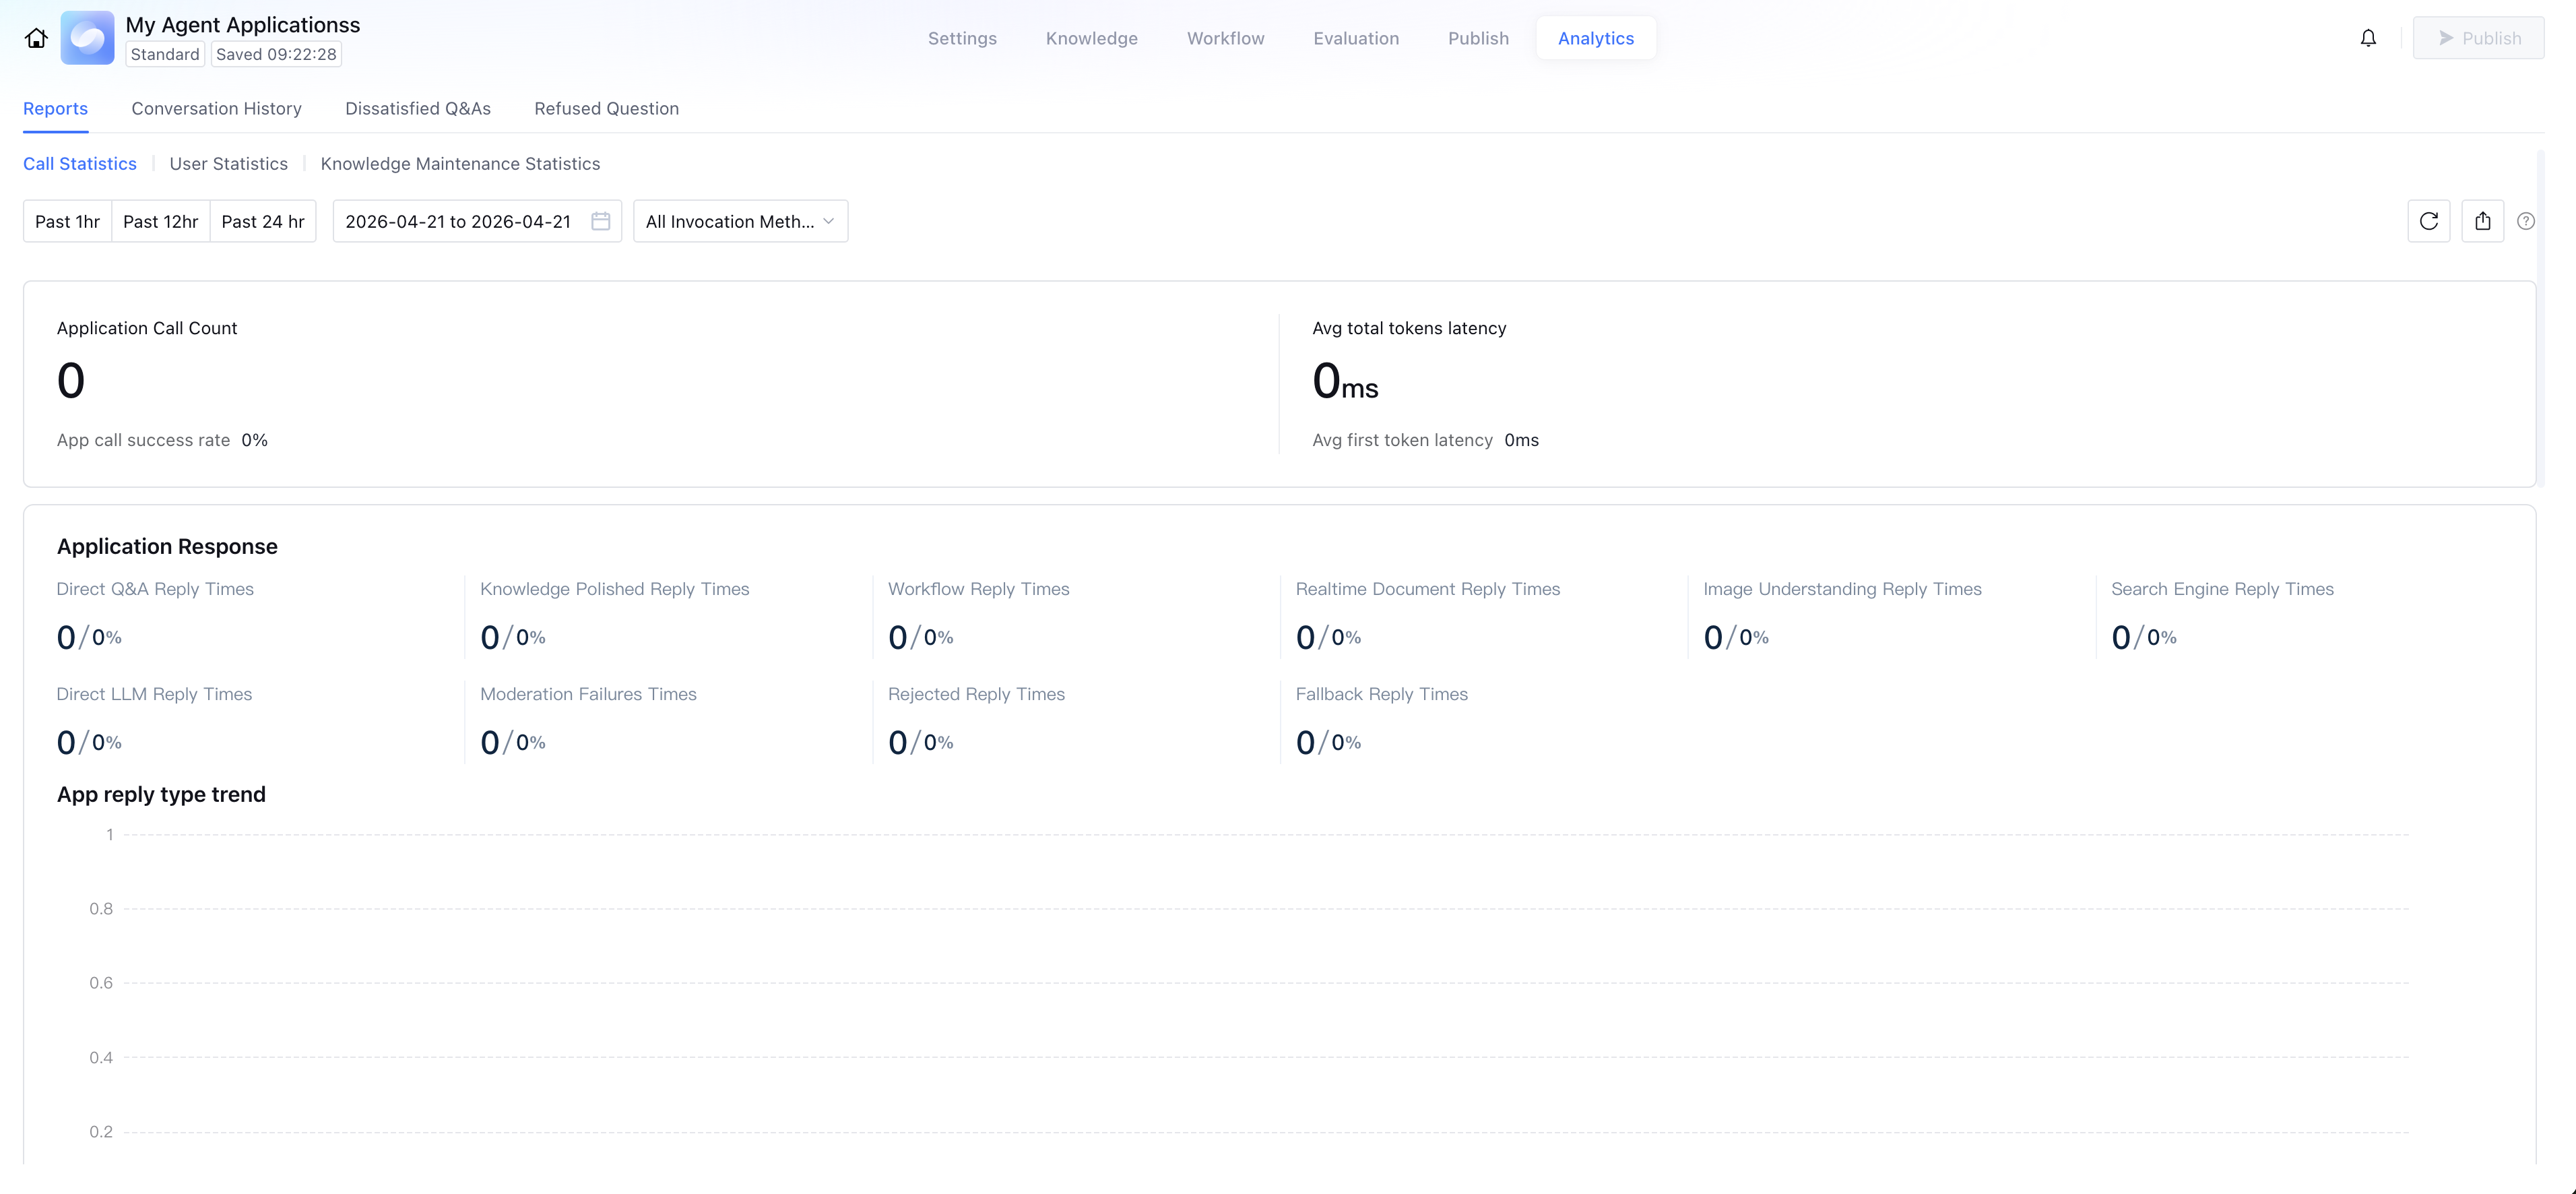
Task: Open the help question-mark icon
Action: pyautogui.click(x=2526, y=221)
